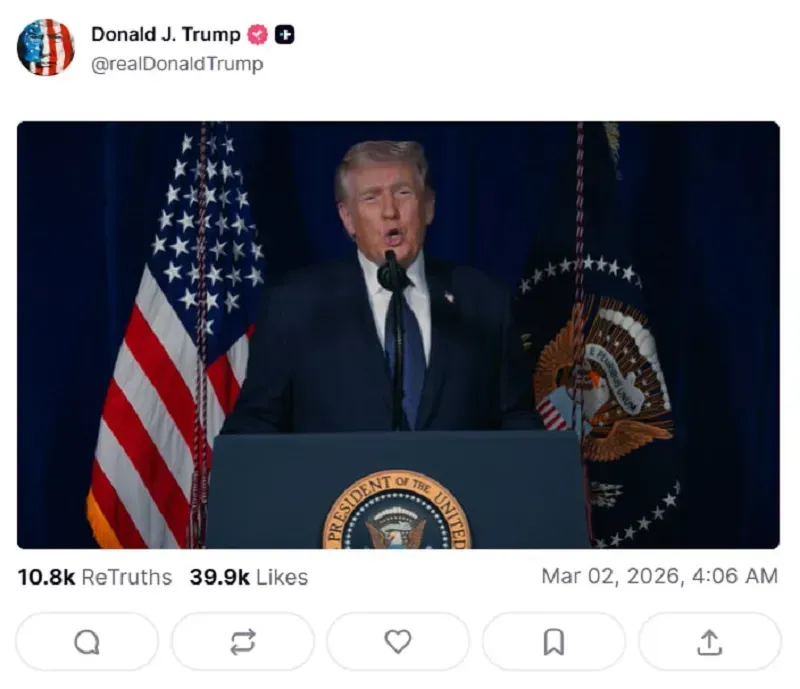The height and width of the screenshot is (689, 800).
Task: Visit the @realDonaldTrump handle
Action: [x=177, y=64]
